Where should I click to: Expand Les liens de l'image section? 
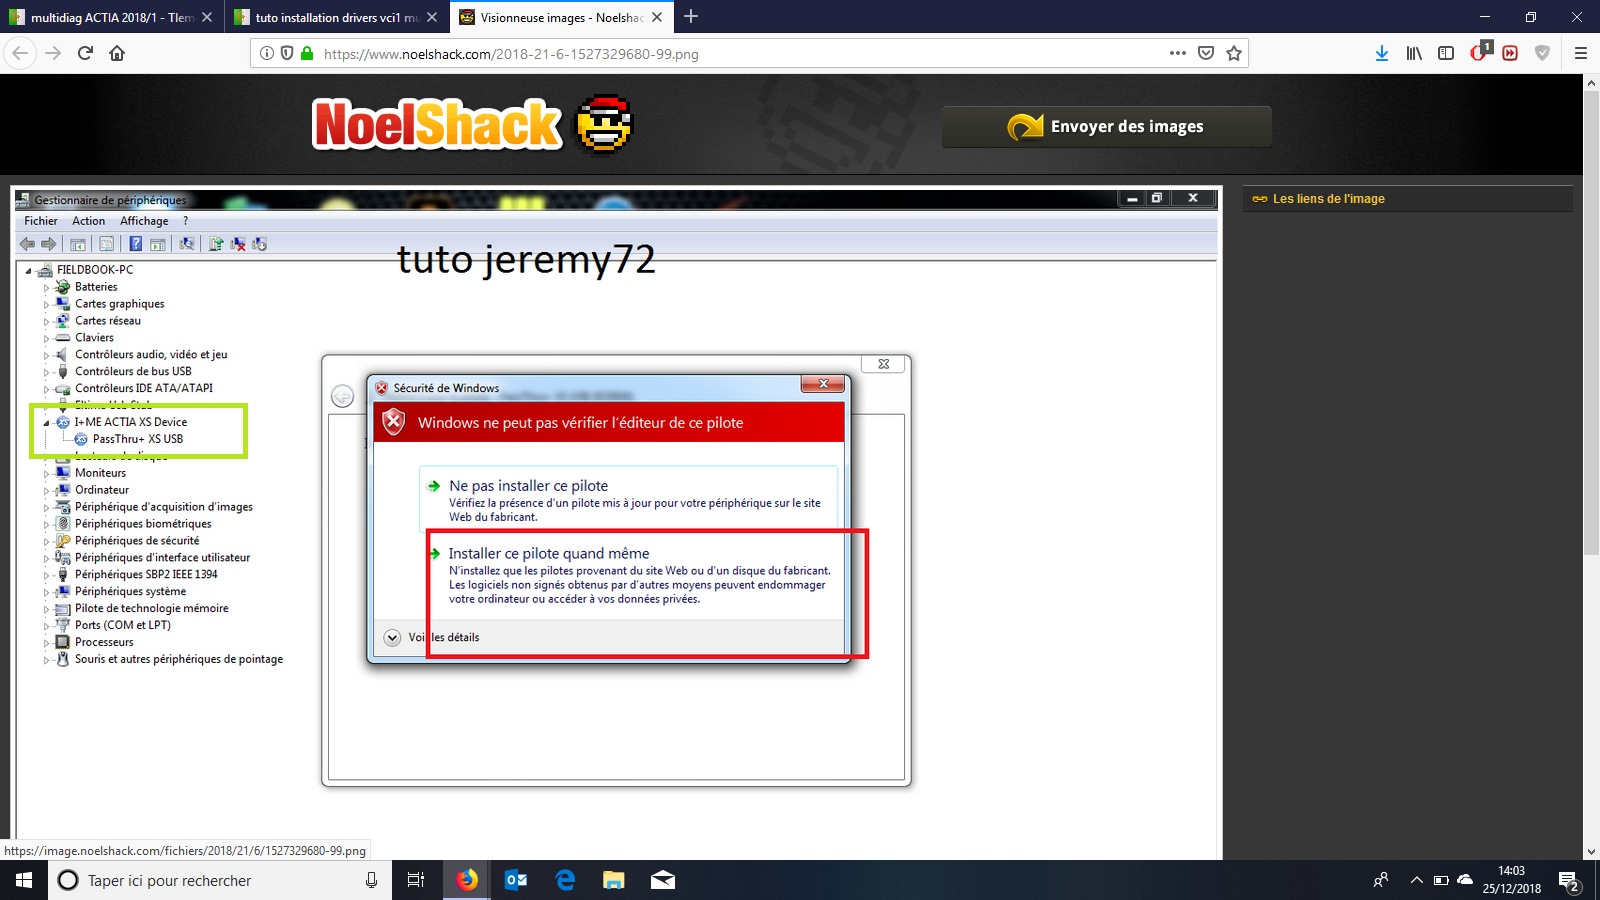[x=1408, y=199]
